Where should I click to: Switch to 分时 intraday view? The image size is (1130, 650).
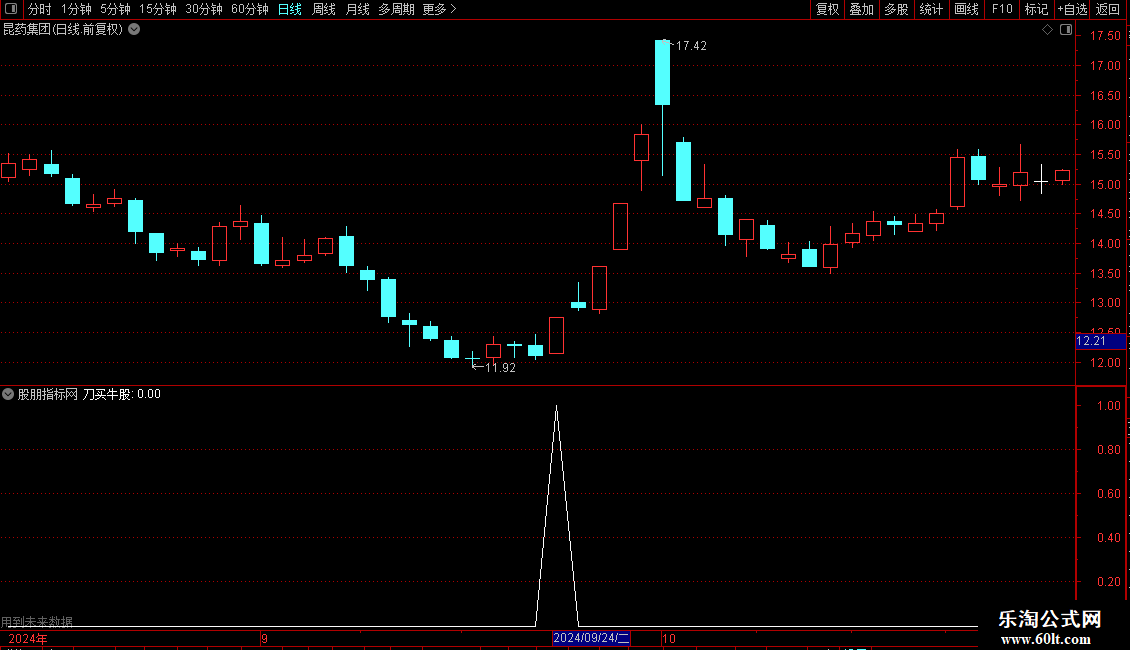[40, 9]
